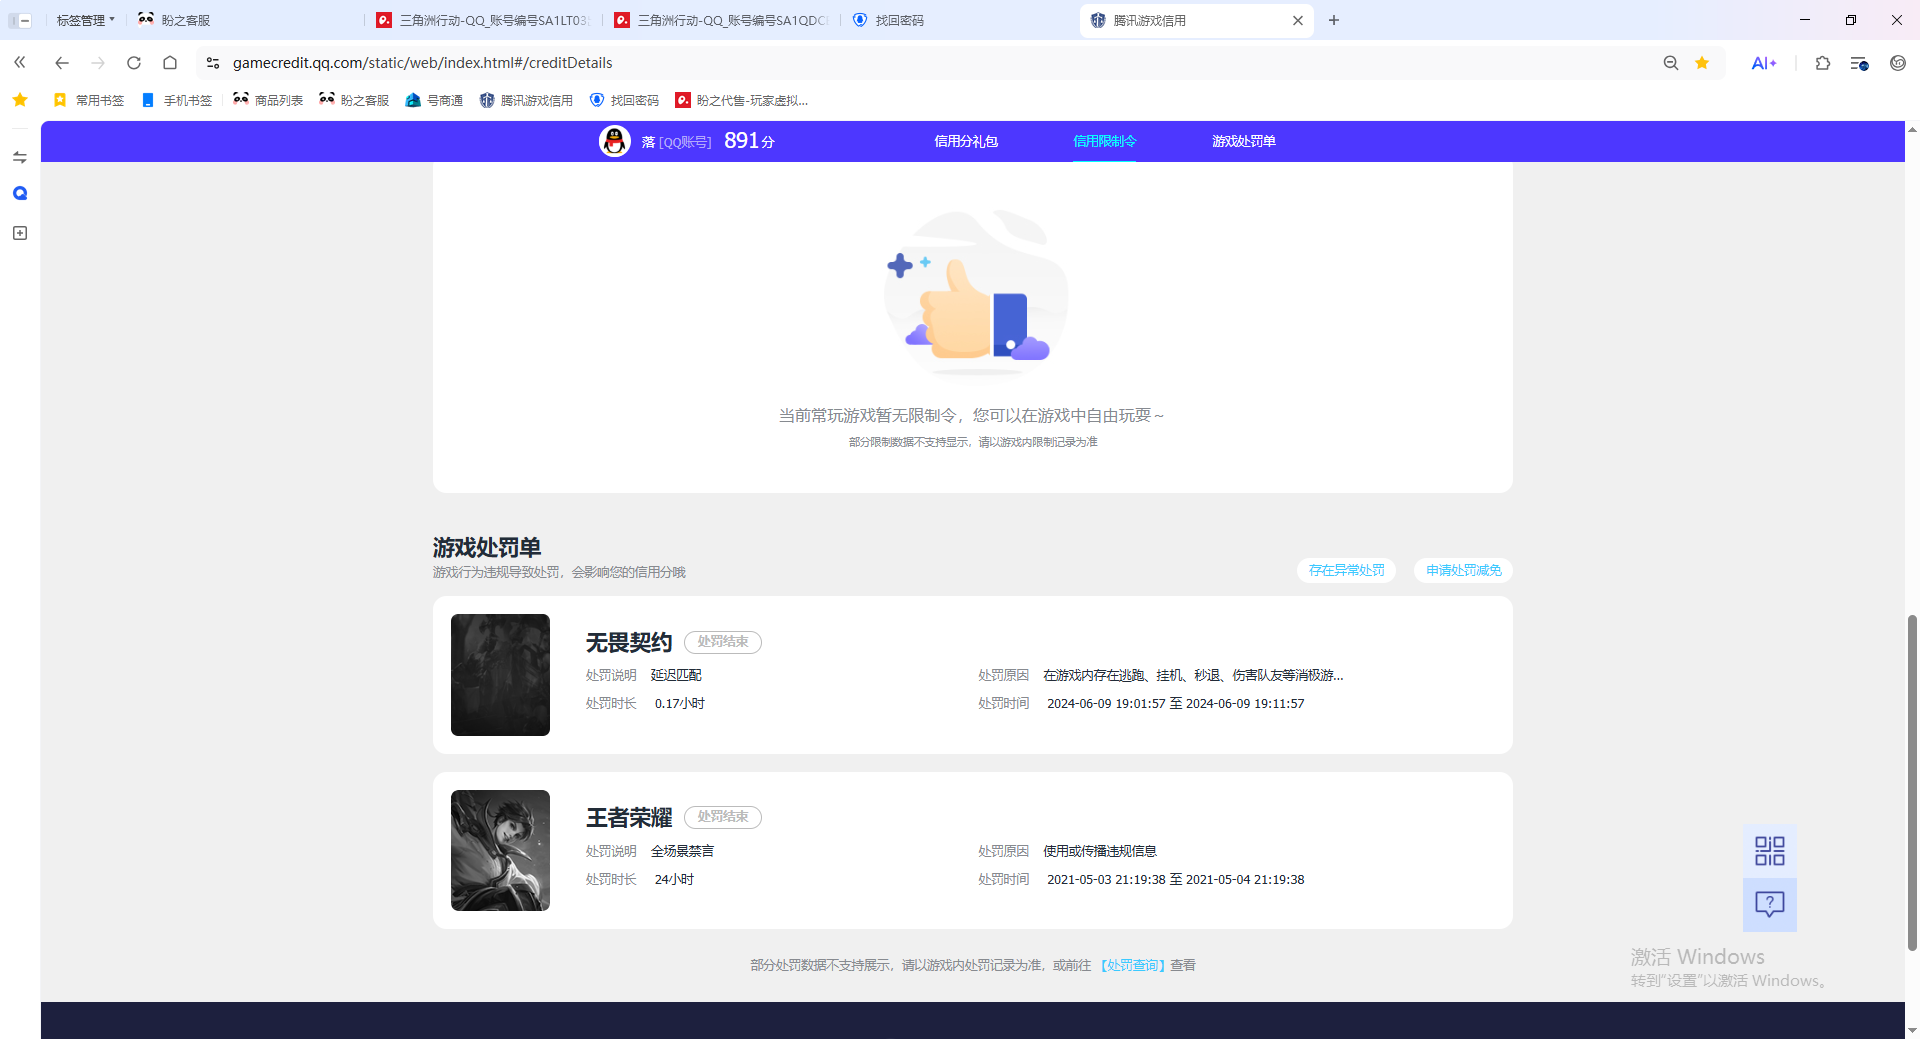Click the 2024-06-09 penalty time range
The height and width of the screenshot is (1039, 1920).
[x=1176, y=703]
